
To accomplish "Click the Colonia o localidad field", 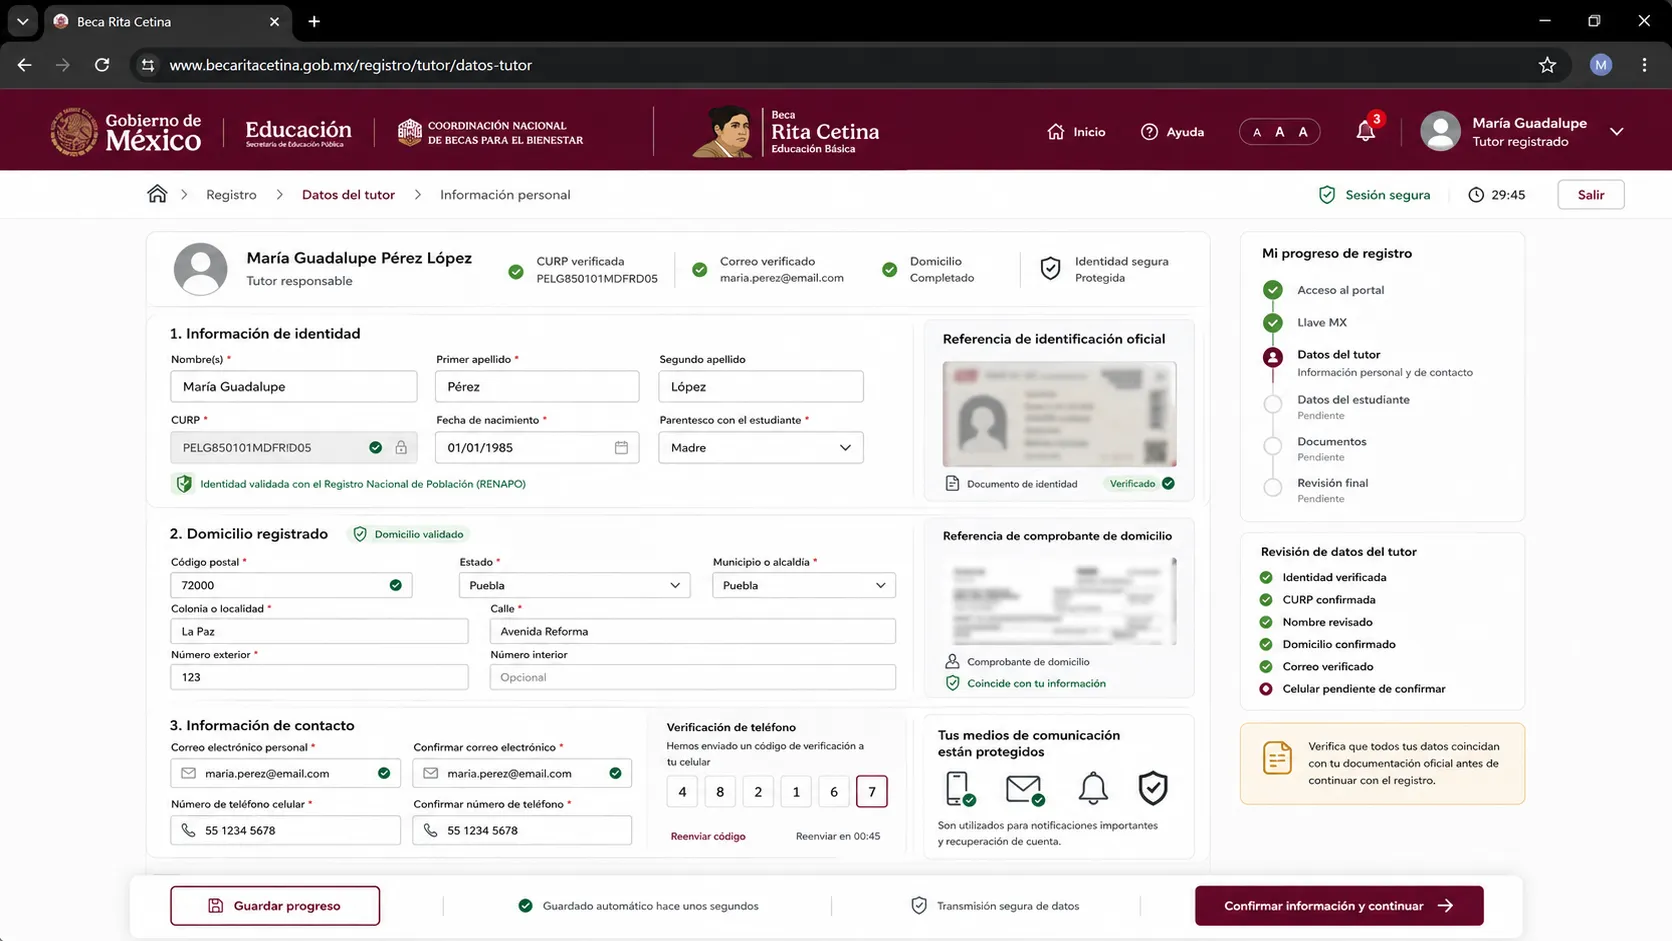I will pos(319,631).
